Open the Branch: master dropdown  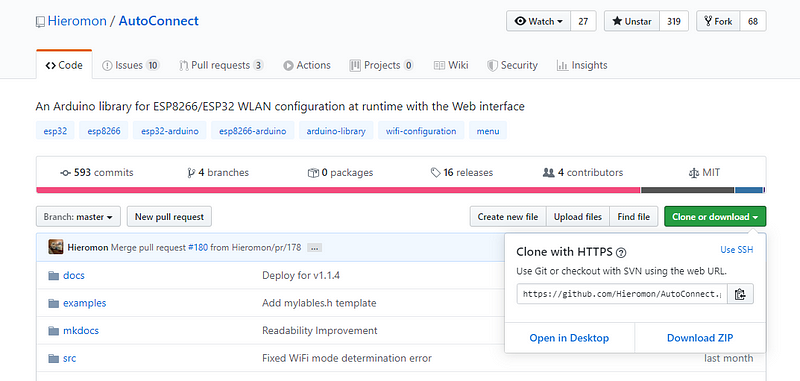point(78,217)
